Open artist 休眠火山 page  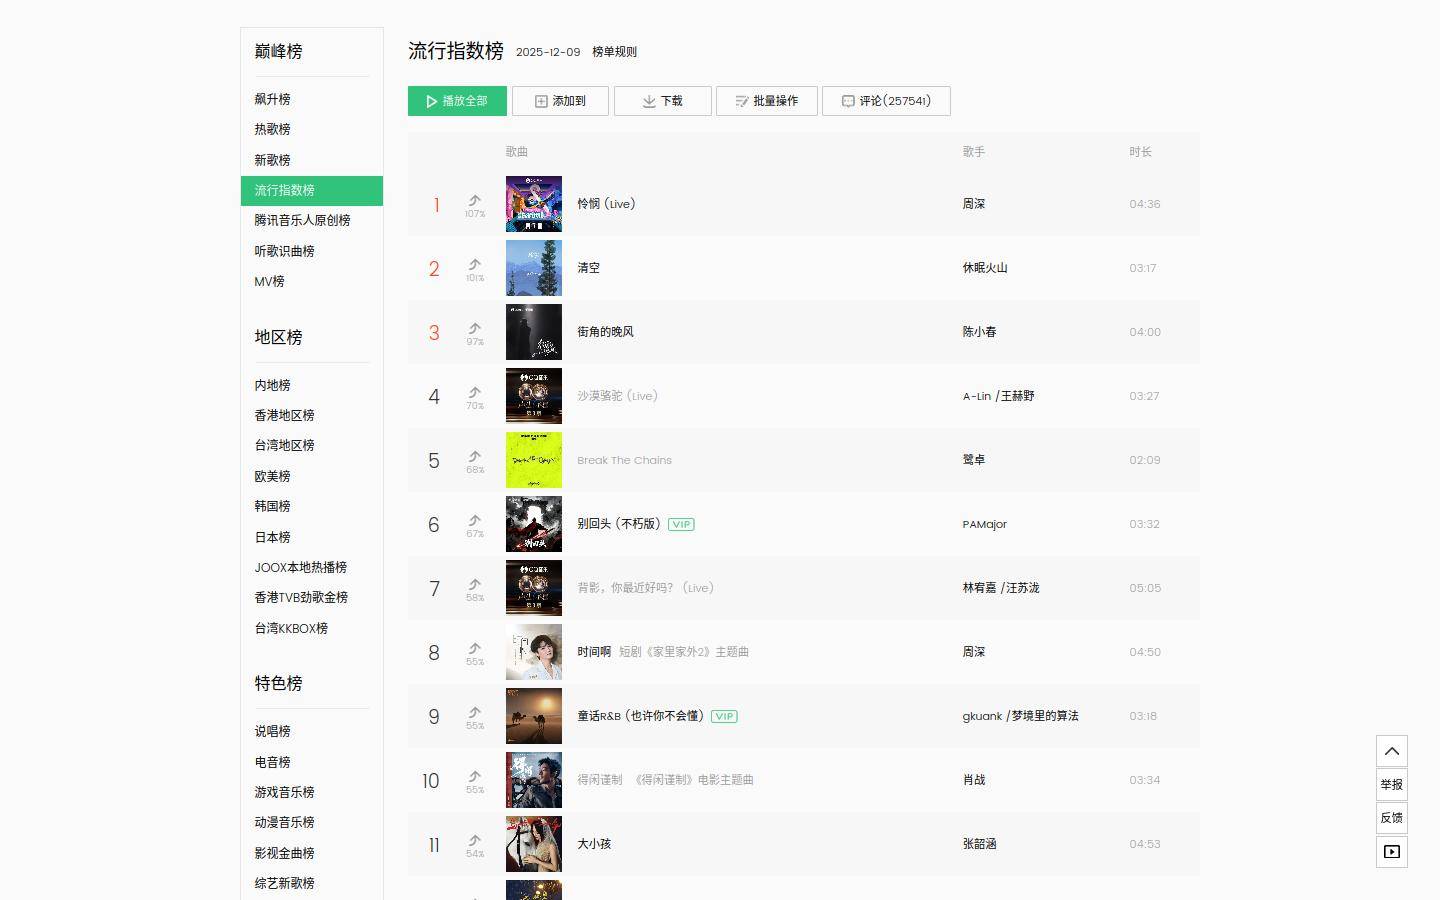[x=985, y=268]
